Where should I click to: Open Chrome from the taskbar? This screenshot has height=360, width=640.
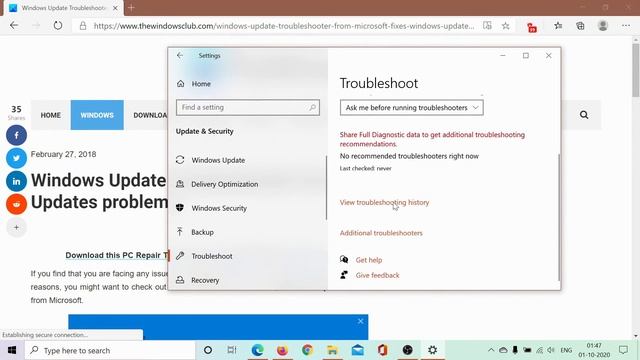point(307,350)
